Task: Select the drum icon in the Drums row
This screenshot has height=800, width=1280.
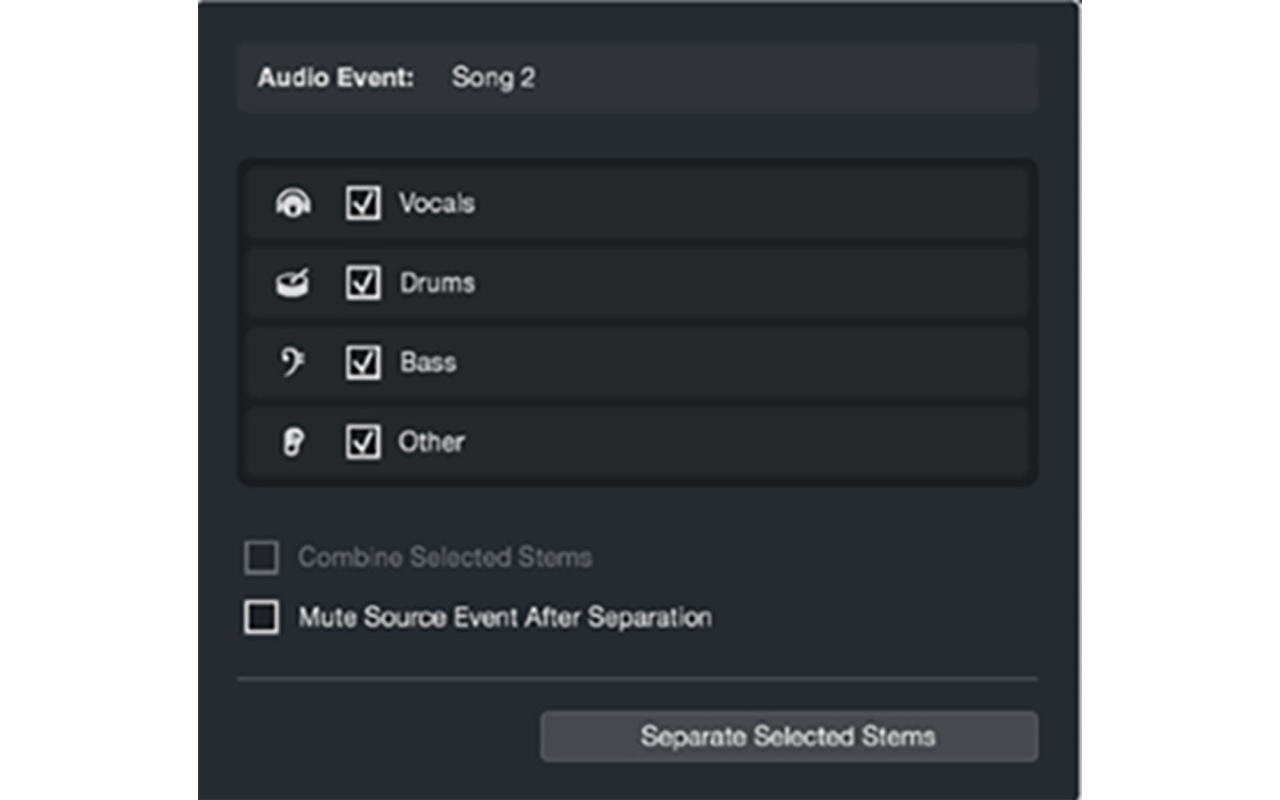Action: click(x=291, y=283)
